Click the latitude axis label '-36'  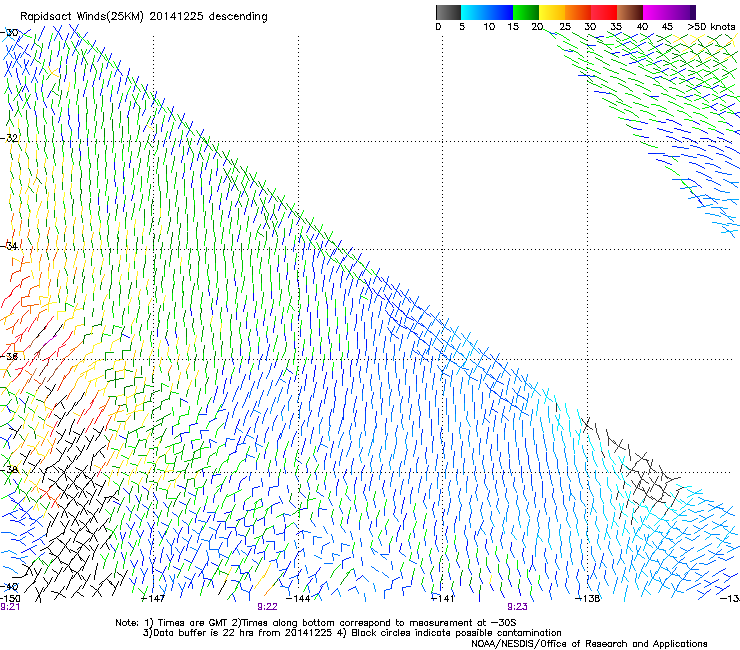click(x=9, y=356)
